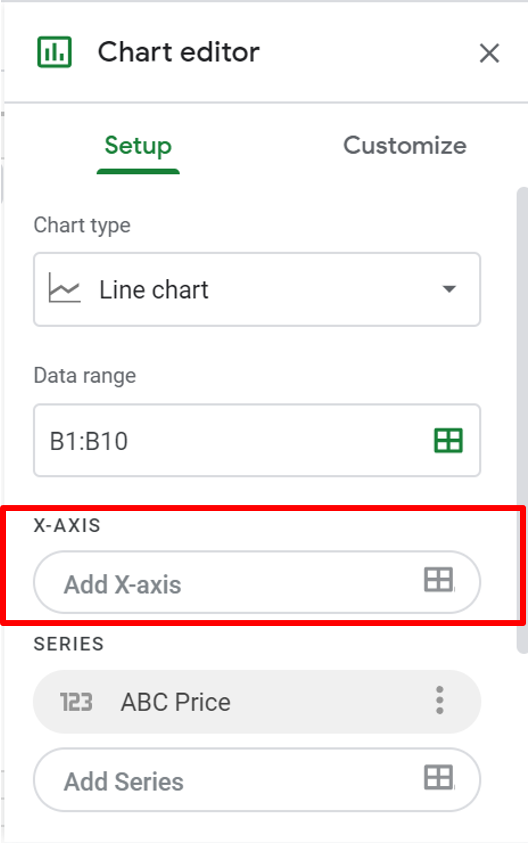Screen dimensions: 528x843
Task: Open the Chart type combo box
Action: pyautogui.click(x=257, y=289)
